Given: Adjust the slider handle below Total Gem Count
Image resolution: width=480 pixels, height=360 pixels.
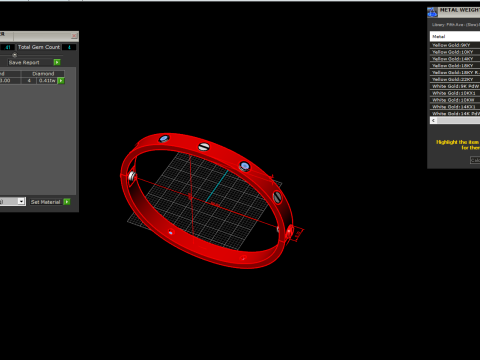Looking at the screenshot, I should point(14,55).
